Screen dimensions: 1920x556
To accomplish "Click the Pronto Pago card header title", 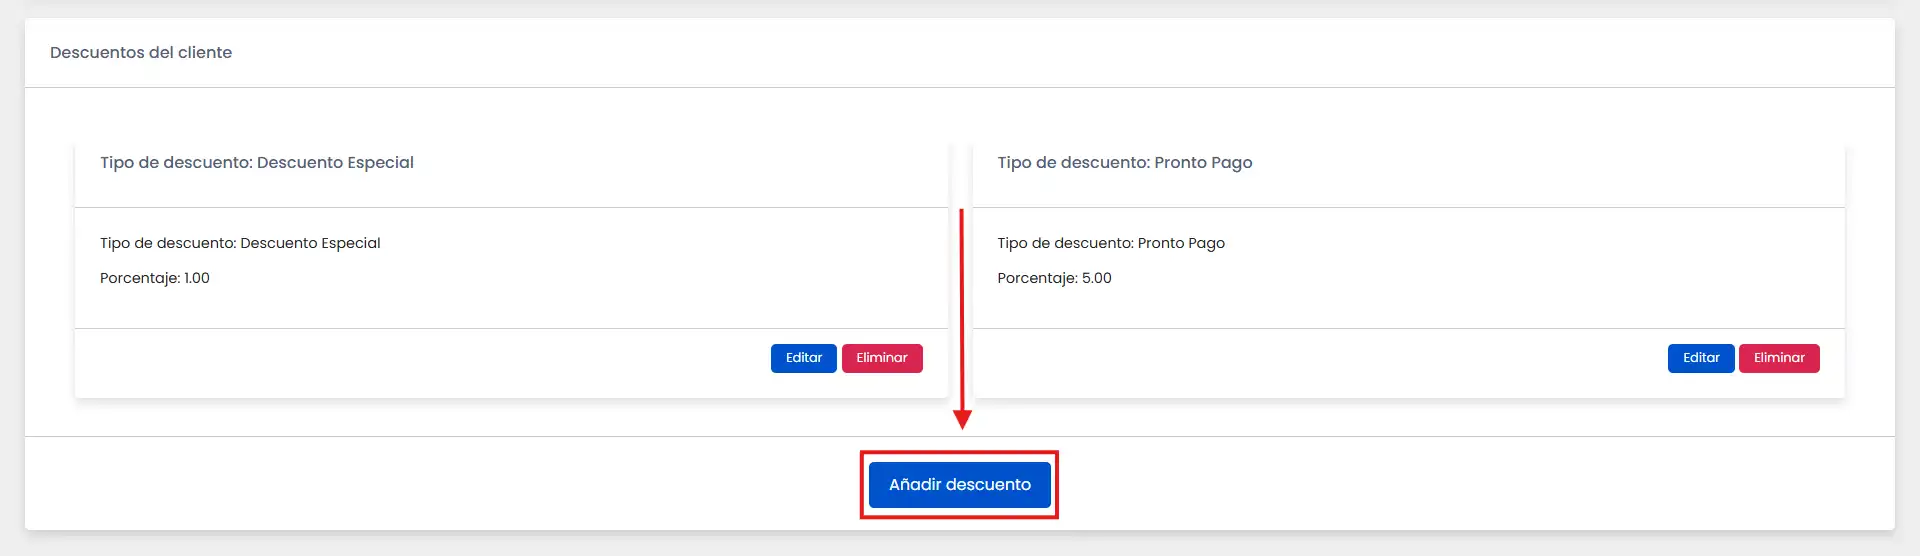I will (1124, 163).
